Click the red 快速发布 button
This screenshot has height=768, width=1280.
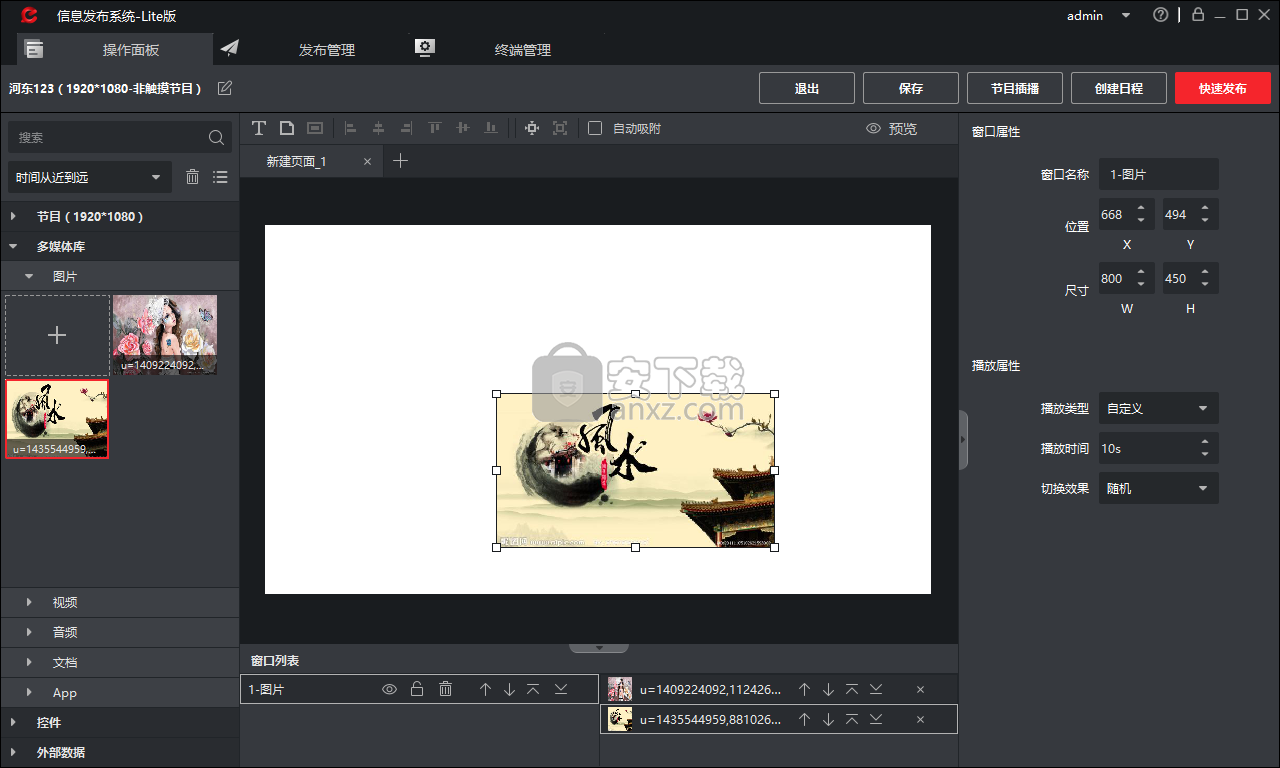[x=1223, y=88]
